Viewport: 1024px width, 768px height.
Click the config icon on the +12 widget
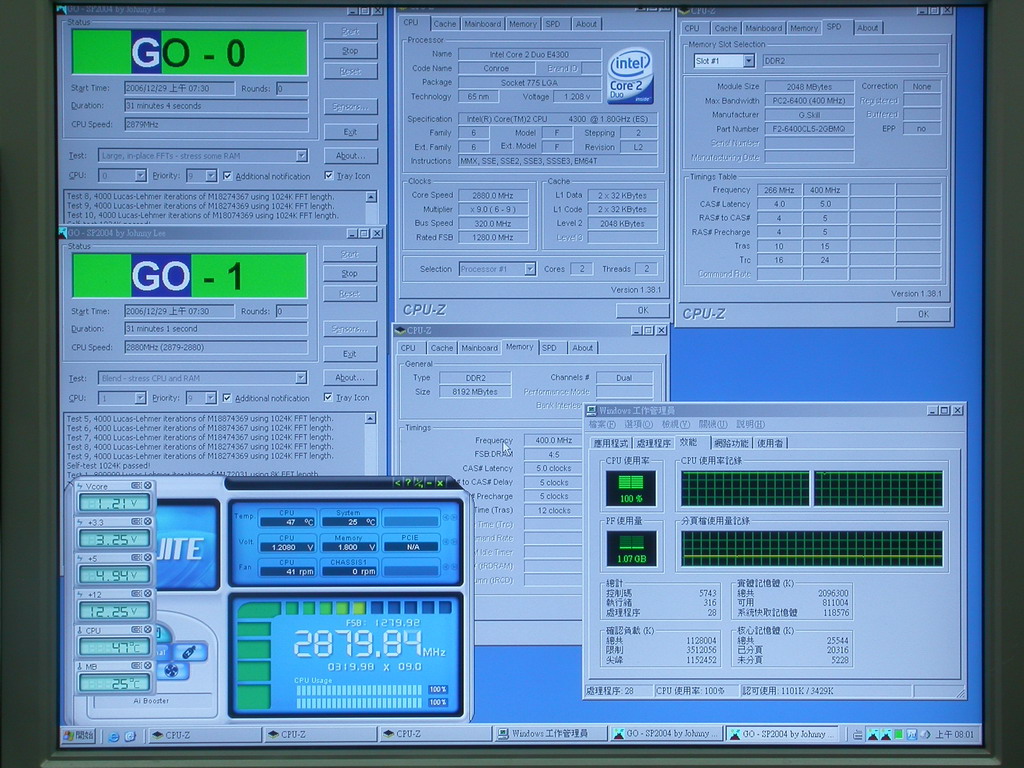pos(137,594)
